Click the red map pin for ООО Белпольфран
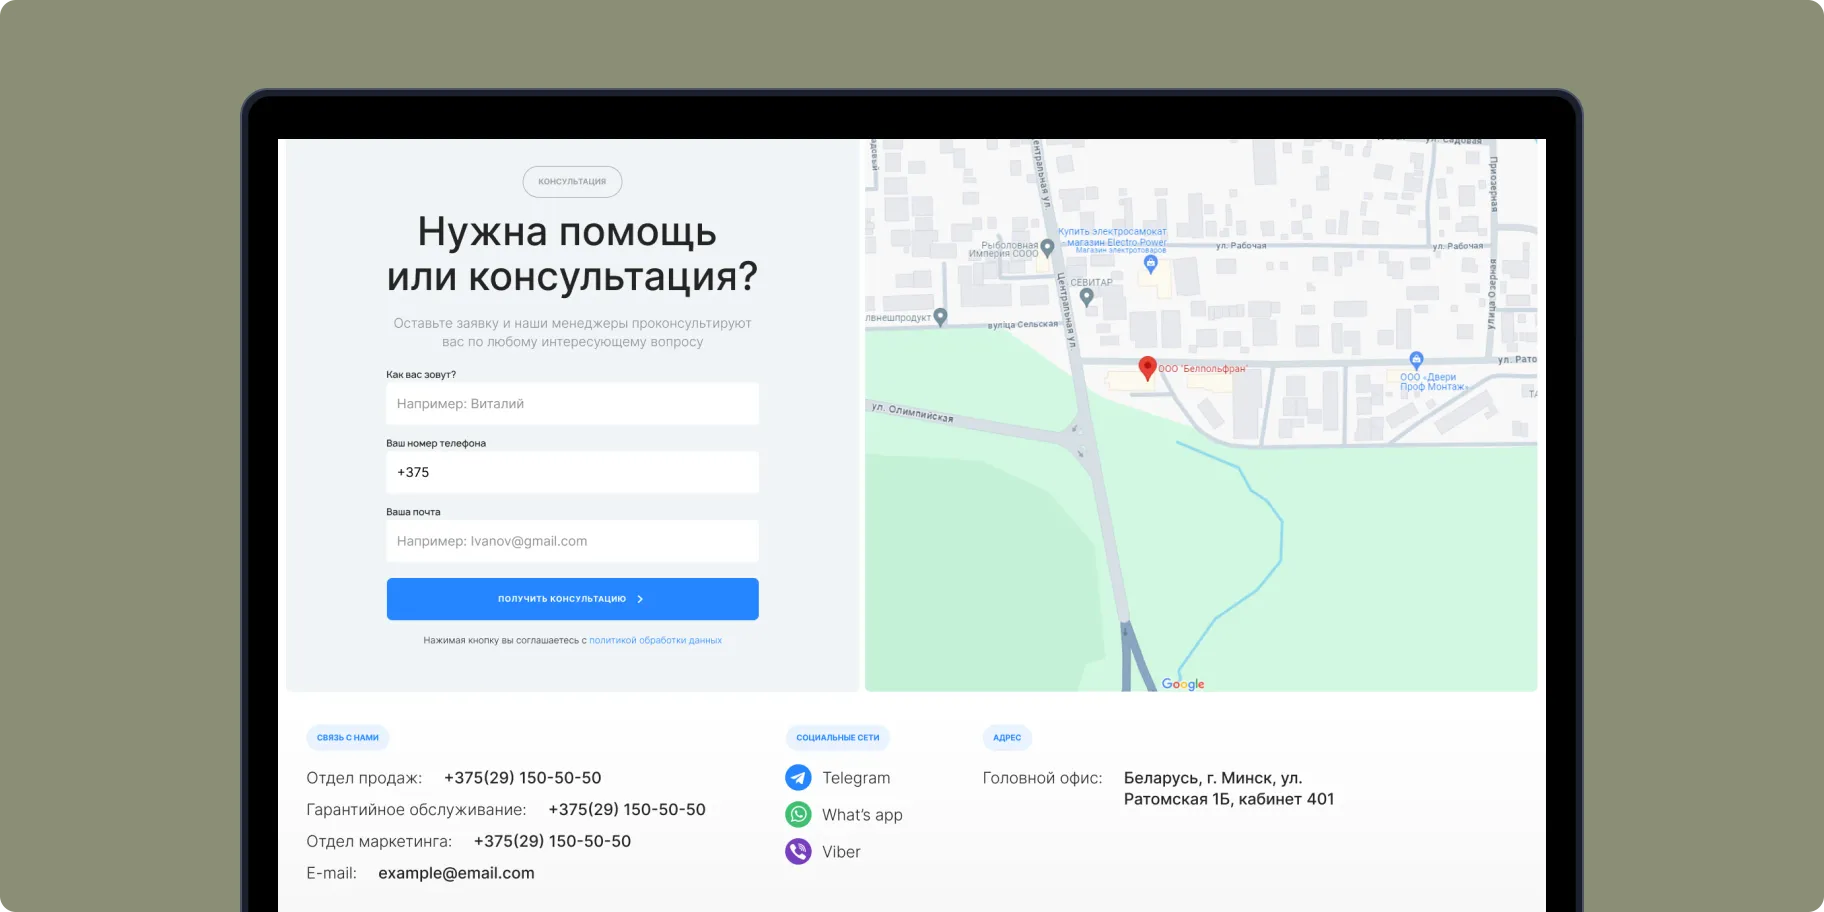The image size is (1824, 912). coord(1148,368)
